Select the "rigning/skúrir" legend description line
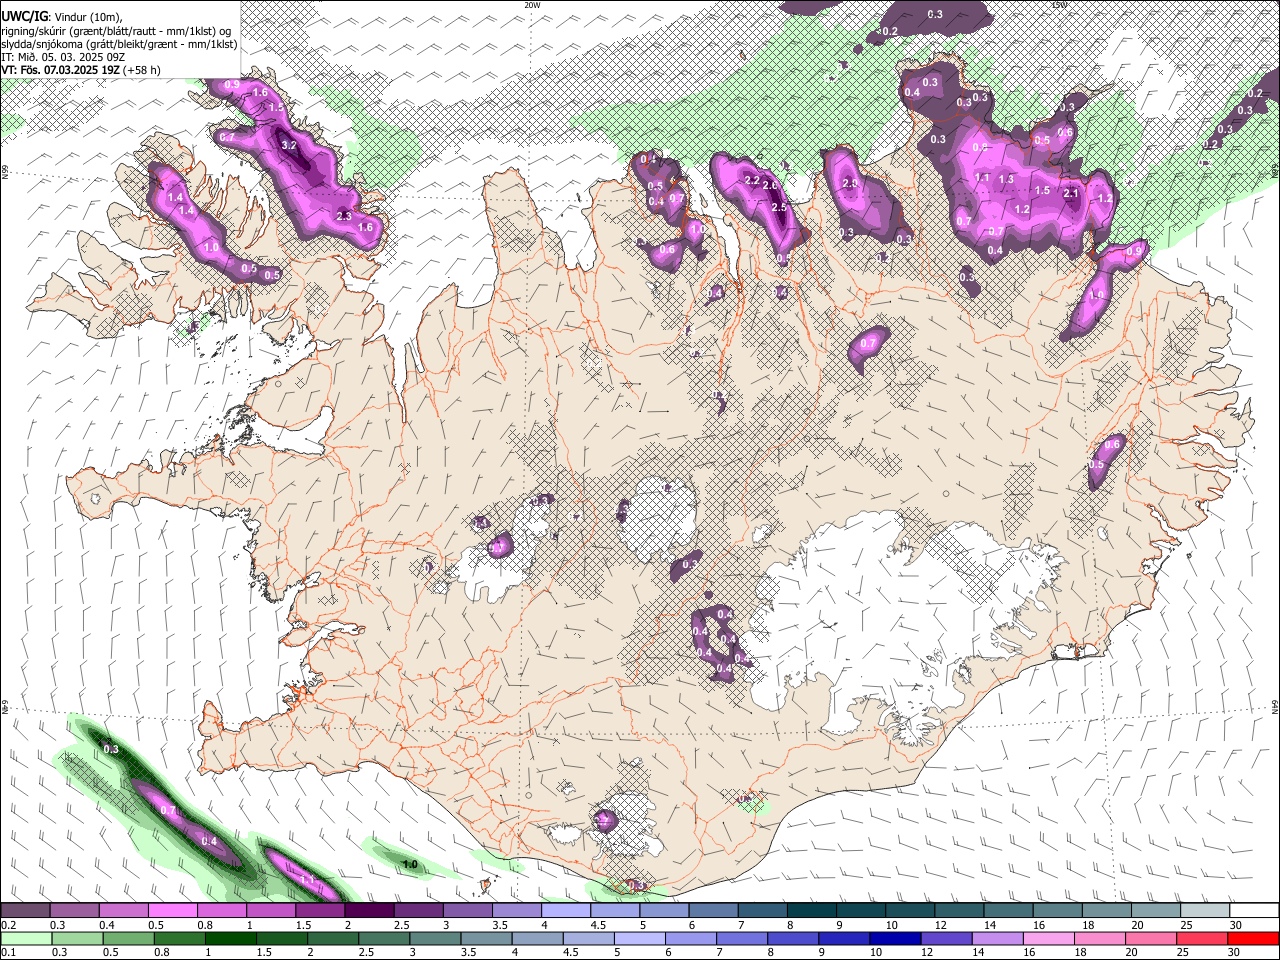The width and height of the screenshot is (1280, 960). [118, 31]
